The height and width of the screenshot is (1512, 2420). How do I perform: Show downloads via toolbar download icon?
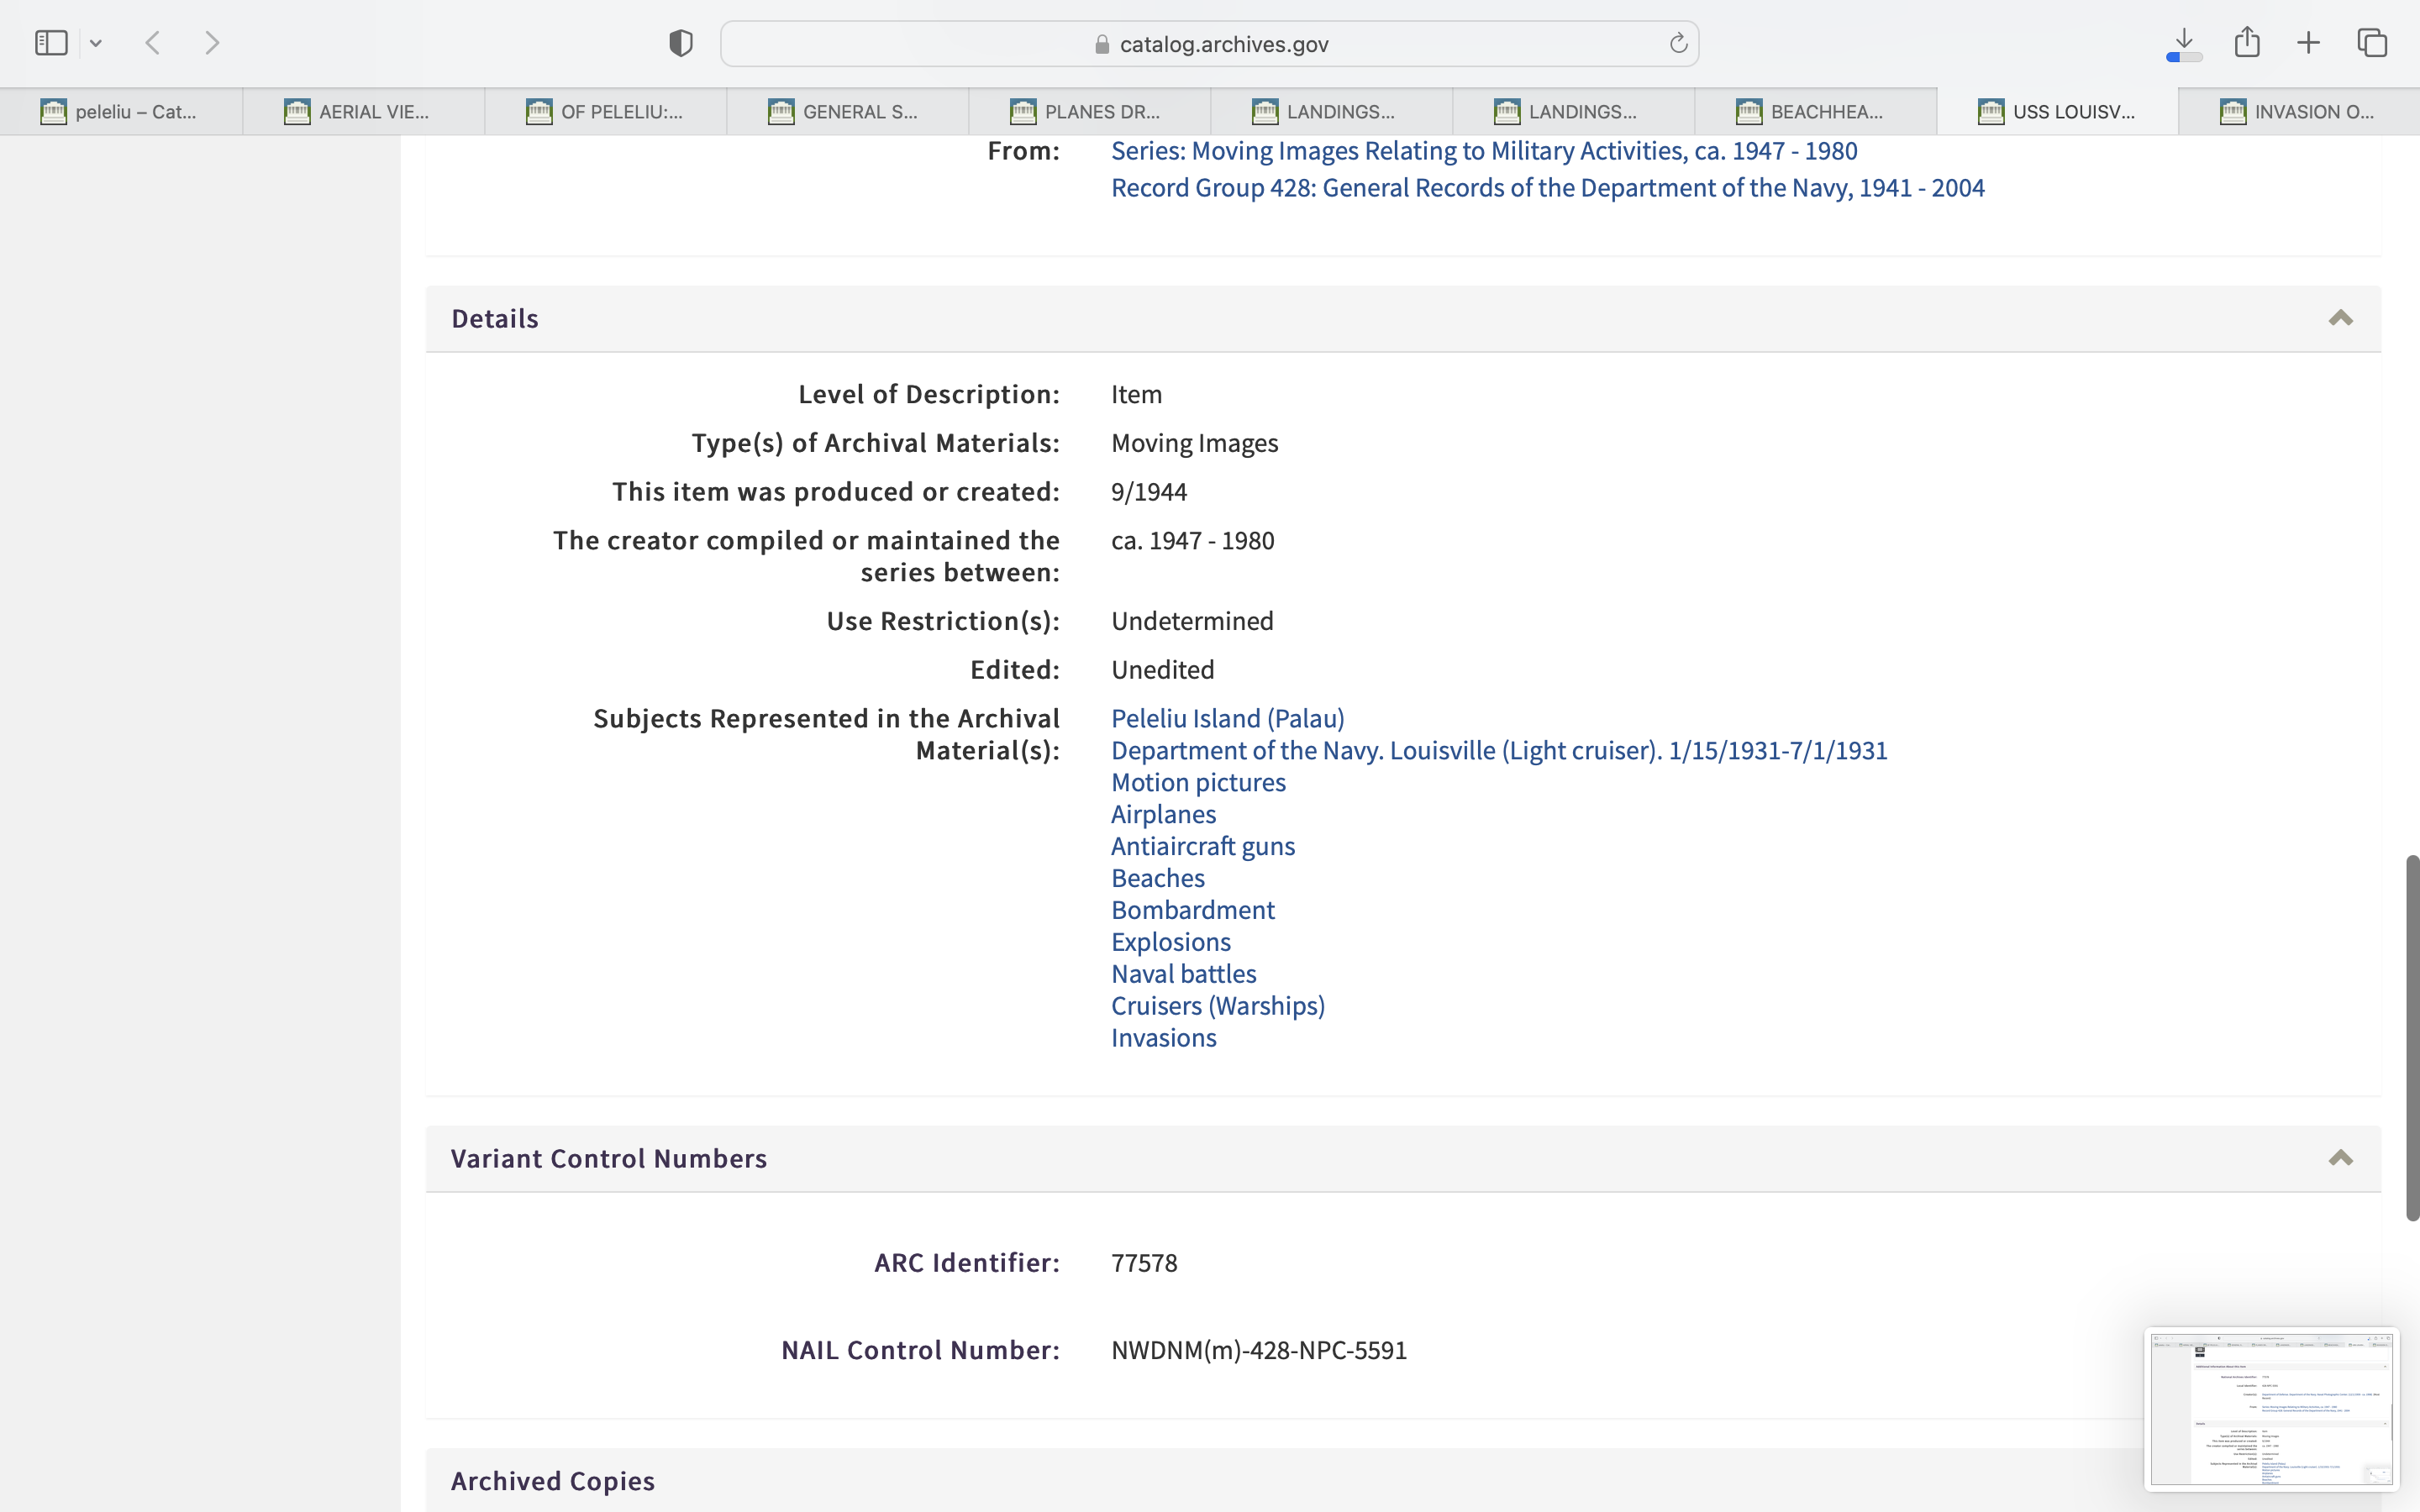(2184, 43)
